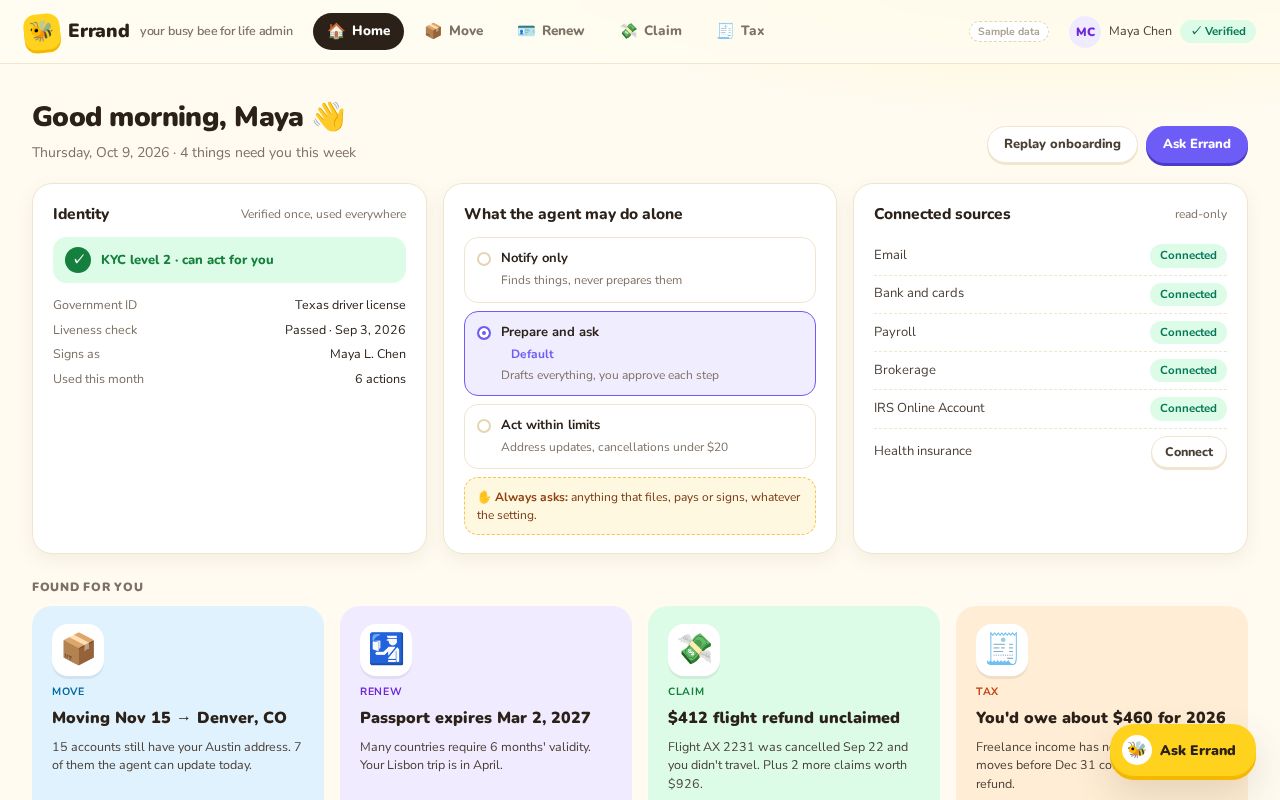Switch to the Renew tab

(x=551, y=31)
